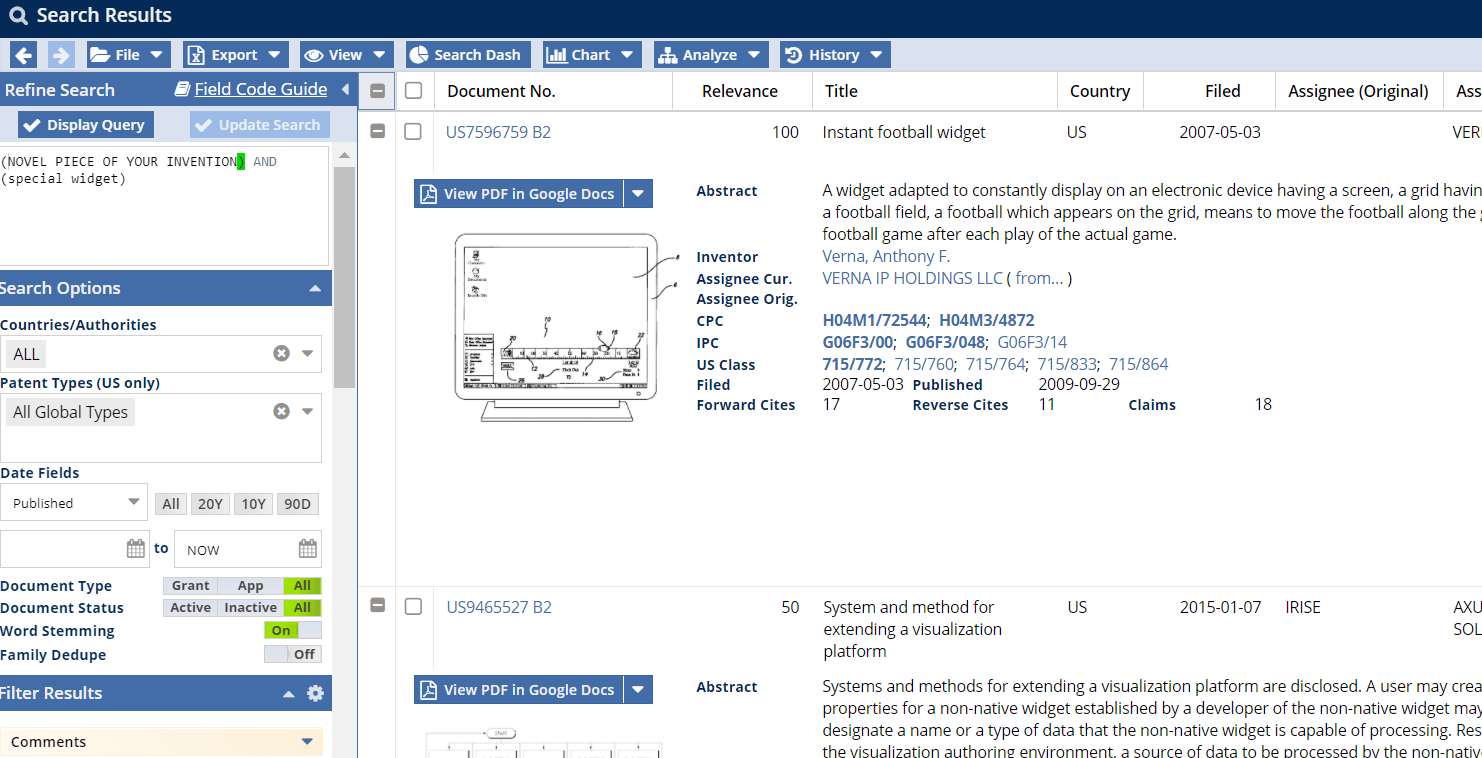Open inventor Verna, Anthony F. link
Image resolution: width=1482 pixels, height=758 pixels.
click(x=886, y=257)
